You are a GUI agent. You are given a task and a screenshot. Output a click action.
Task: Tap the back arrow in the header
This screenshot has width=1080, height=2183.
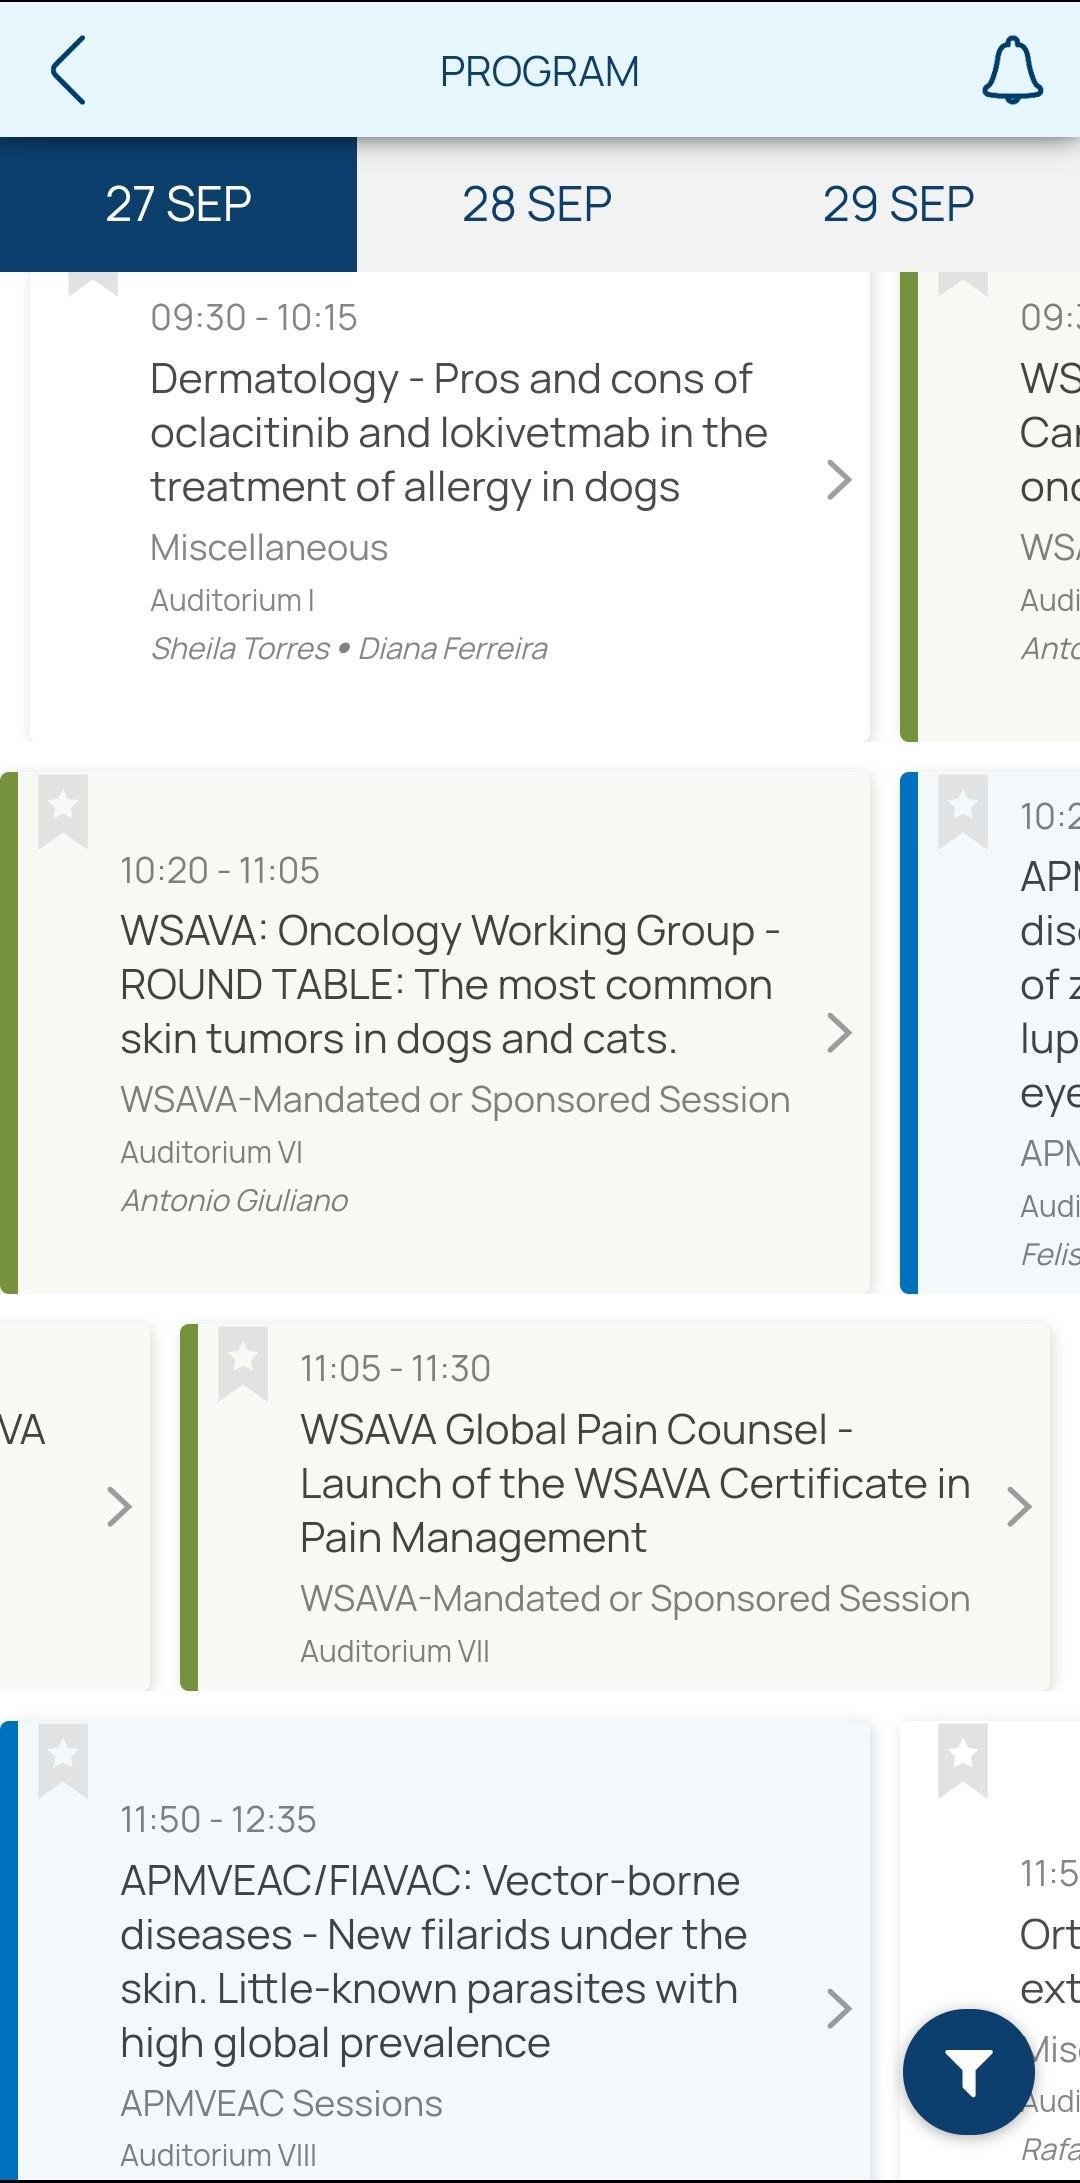68,70
